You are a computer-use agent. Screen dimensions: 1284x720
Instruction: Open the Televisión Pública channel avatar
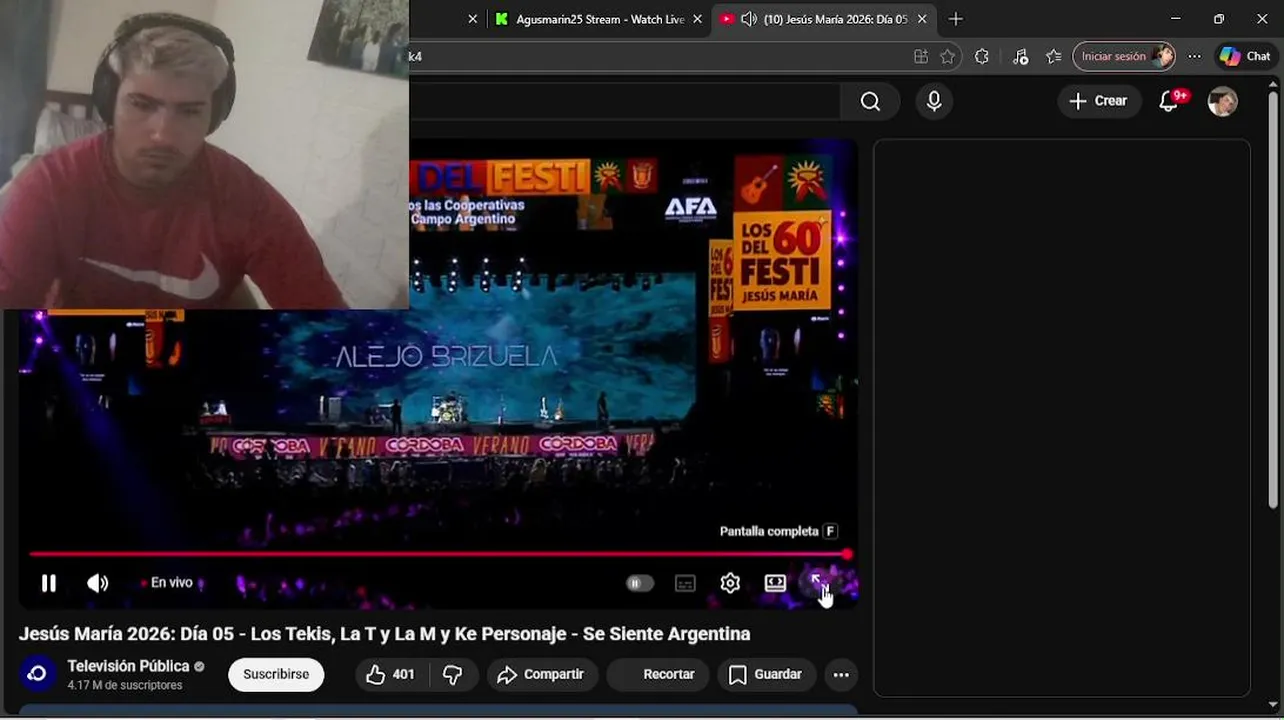click(37, 674)
